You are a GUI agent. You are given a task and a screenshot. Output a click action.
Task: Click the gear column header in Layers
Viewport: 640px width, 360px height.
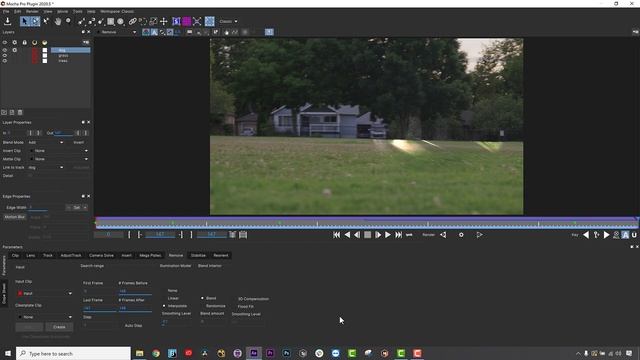15,42
